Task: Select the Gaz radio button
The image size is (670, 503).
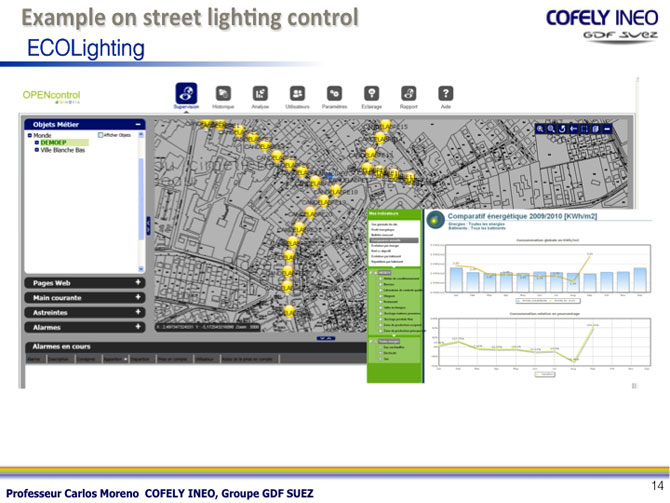Action: 380,359
